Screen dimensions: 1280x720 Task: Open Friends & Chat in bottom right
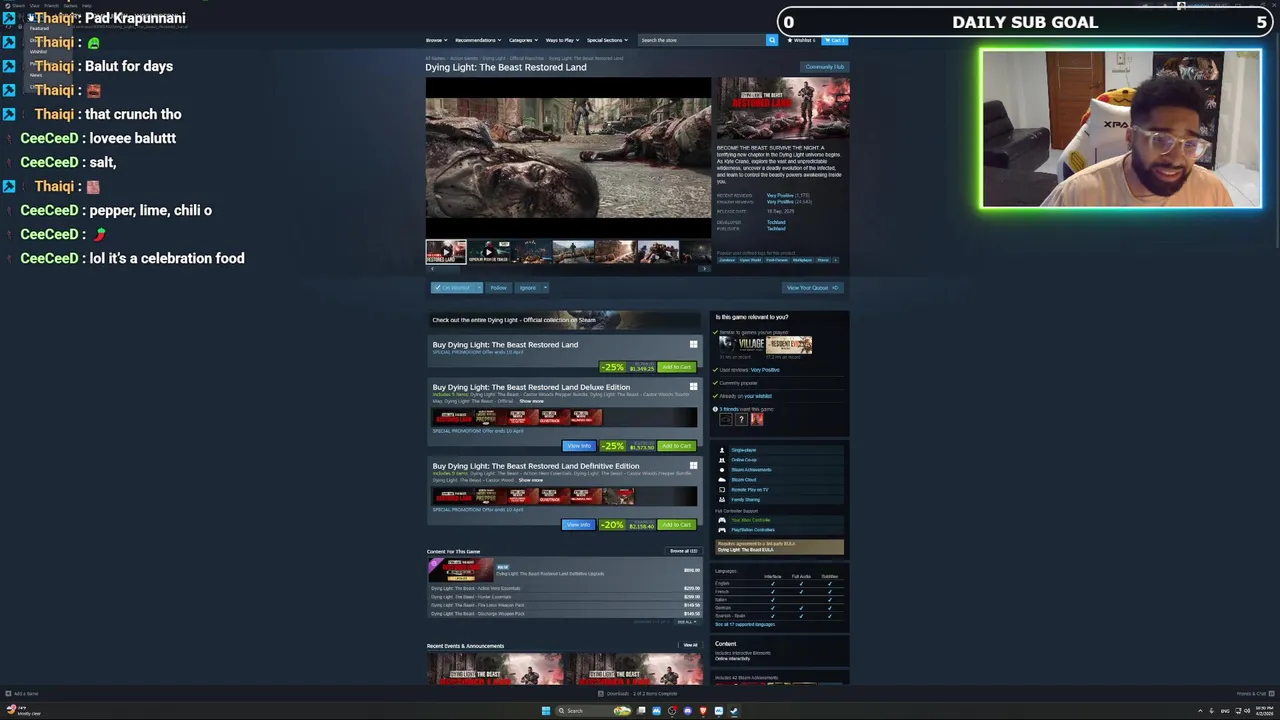coord(1254,693)
